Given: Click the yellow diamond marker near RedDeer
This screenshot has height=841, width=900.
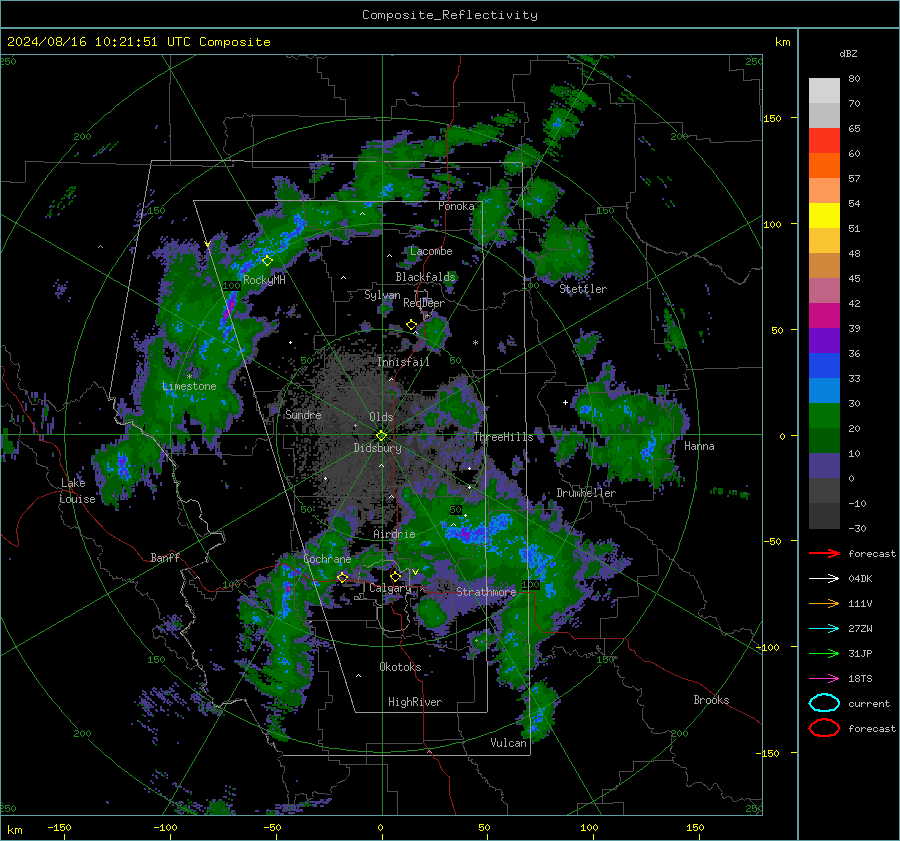Looking at the screenshot, I should 411,325.
